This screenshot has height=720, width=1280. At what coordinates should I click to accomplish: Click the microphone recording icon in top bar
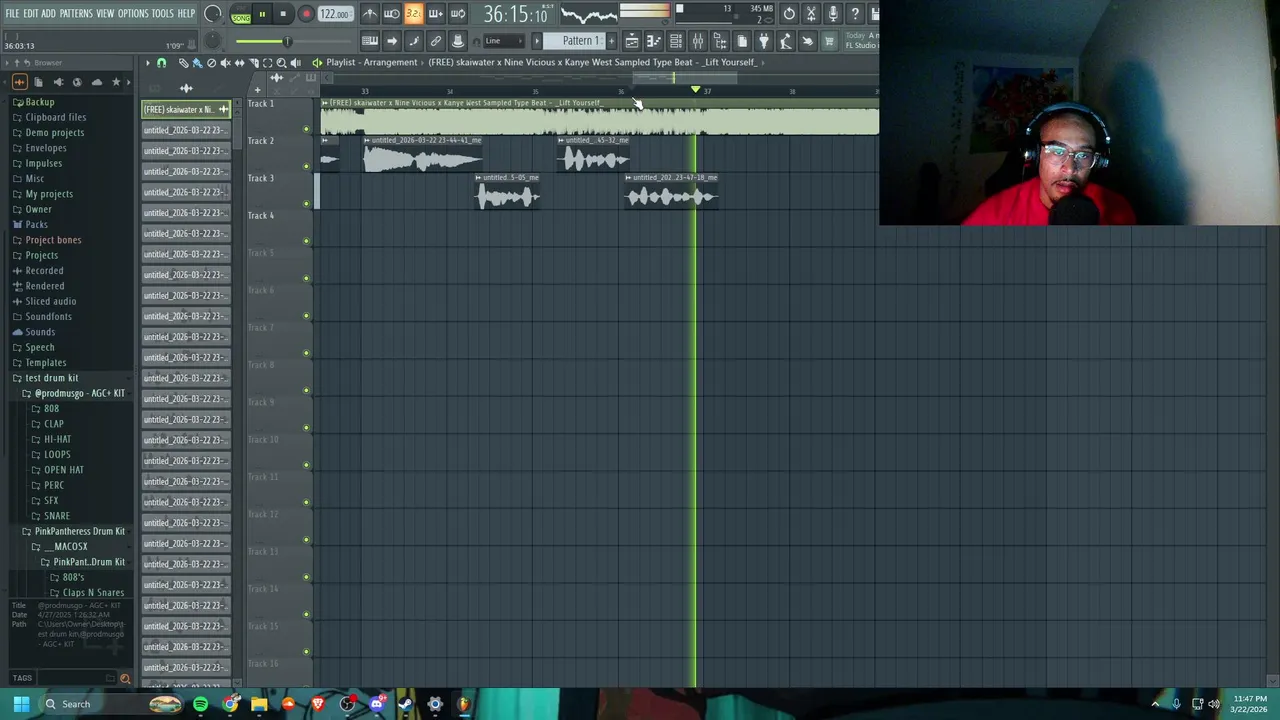tap(833, 14)
